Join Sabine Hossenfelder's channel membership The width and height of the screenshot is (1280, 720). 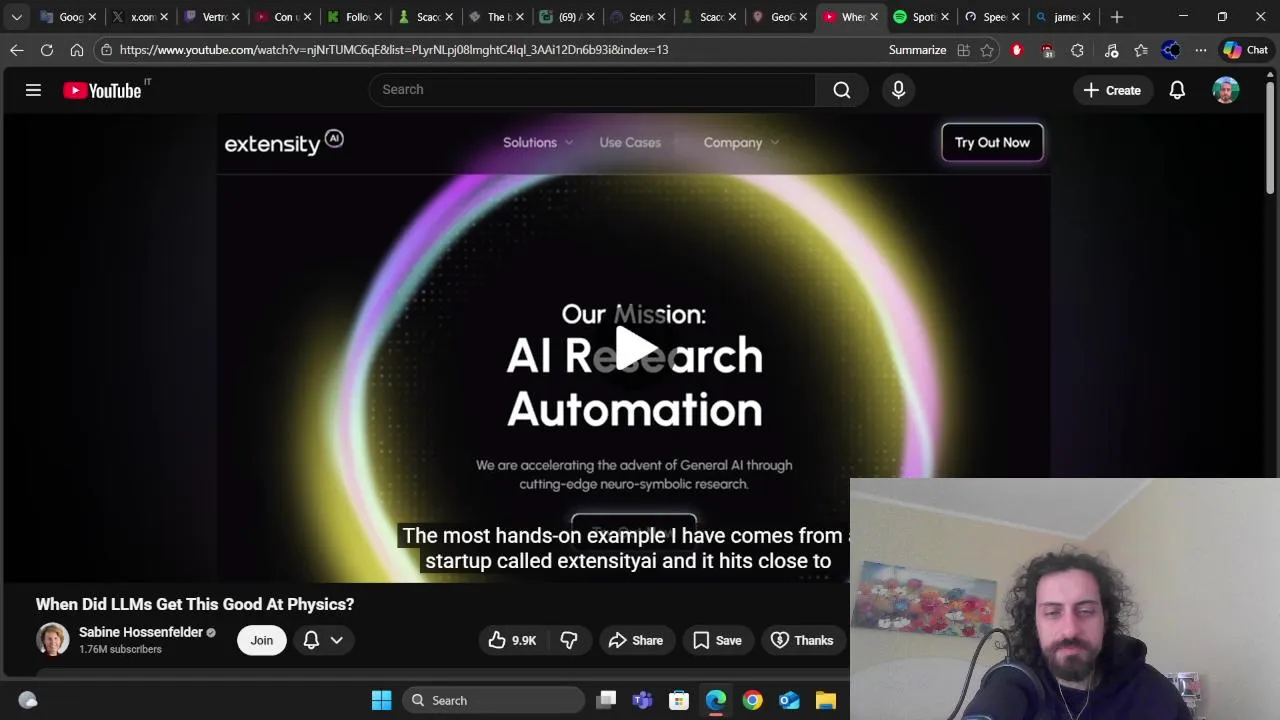262,640
